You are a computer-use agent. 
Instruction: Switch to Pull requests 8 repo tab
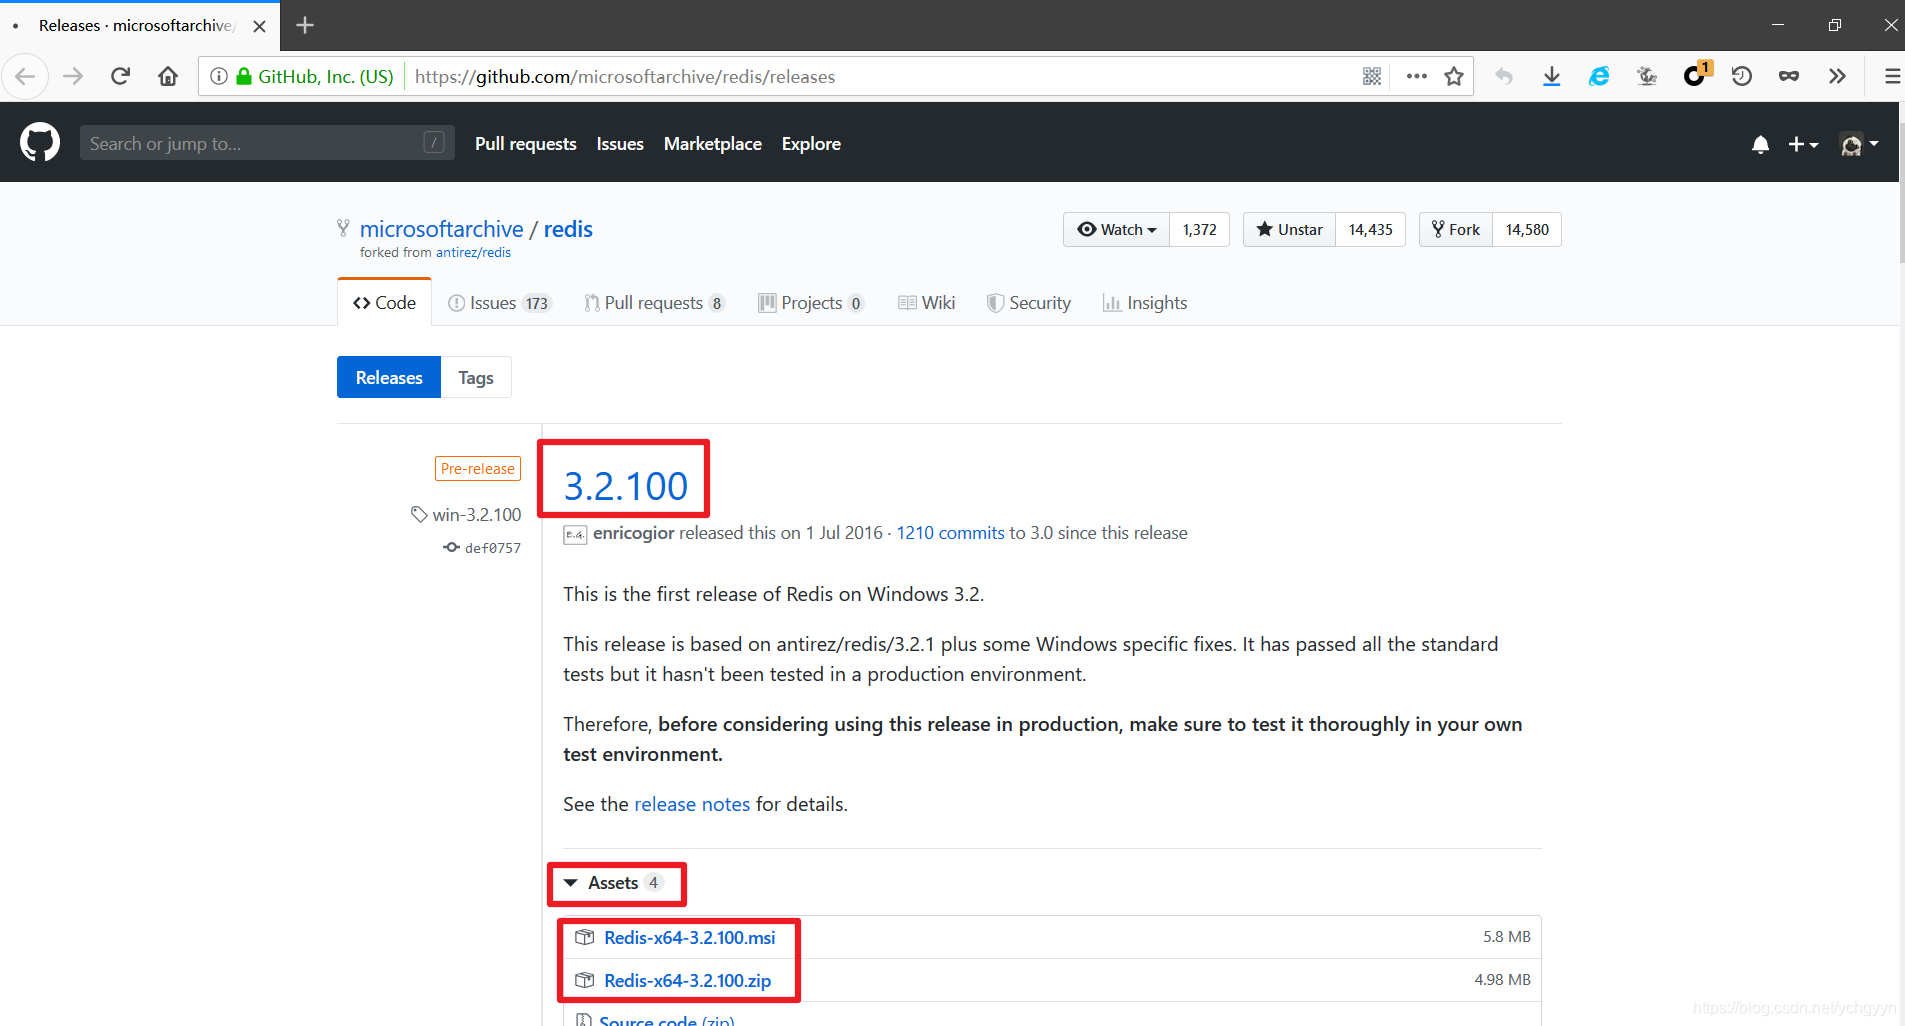pos(655,303)
